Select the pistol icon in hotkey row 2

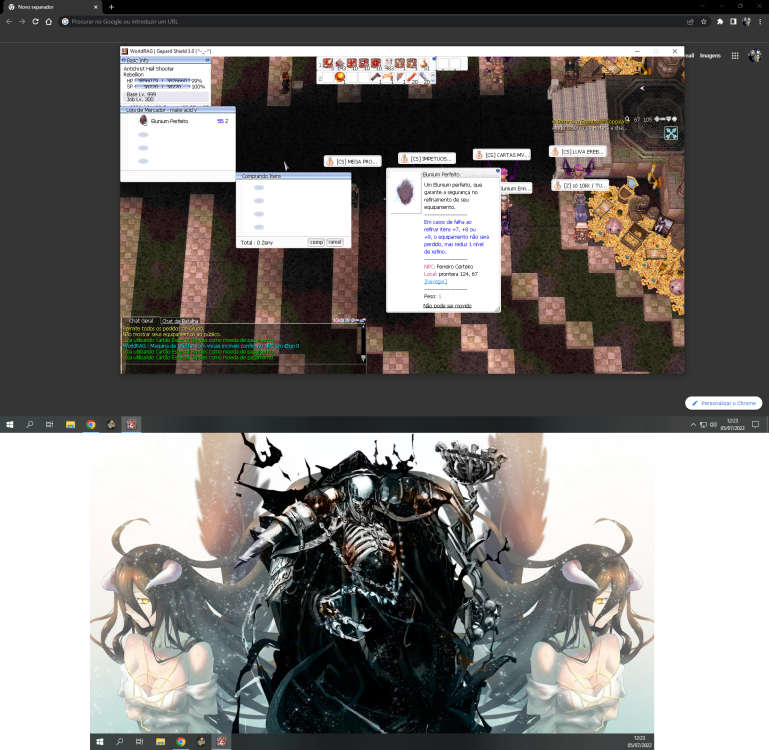click(376, 77)
